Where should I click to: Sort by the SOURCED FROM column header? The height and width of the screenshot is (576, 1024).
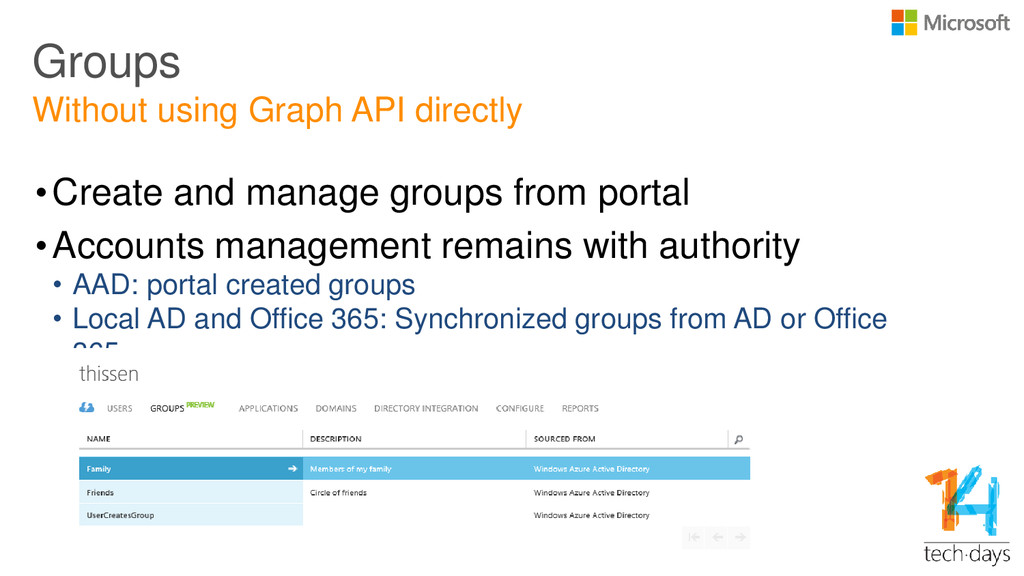pyautogui.click(x=564, y=439)
